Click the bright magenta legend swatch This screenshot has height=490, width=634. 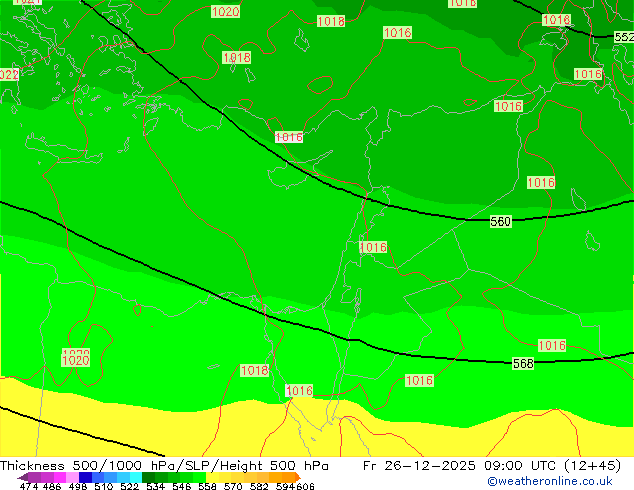(60, 477)
